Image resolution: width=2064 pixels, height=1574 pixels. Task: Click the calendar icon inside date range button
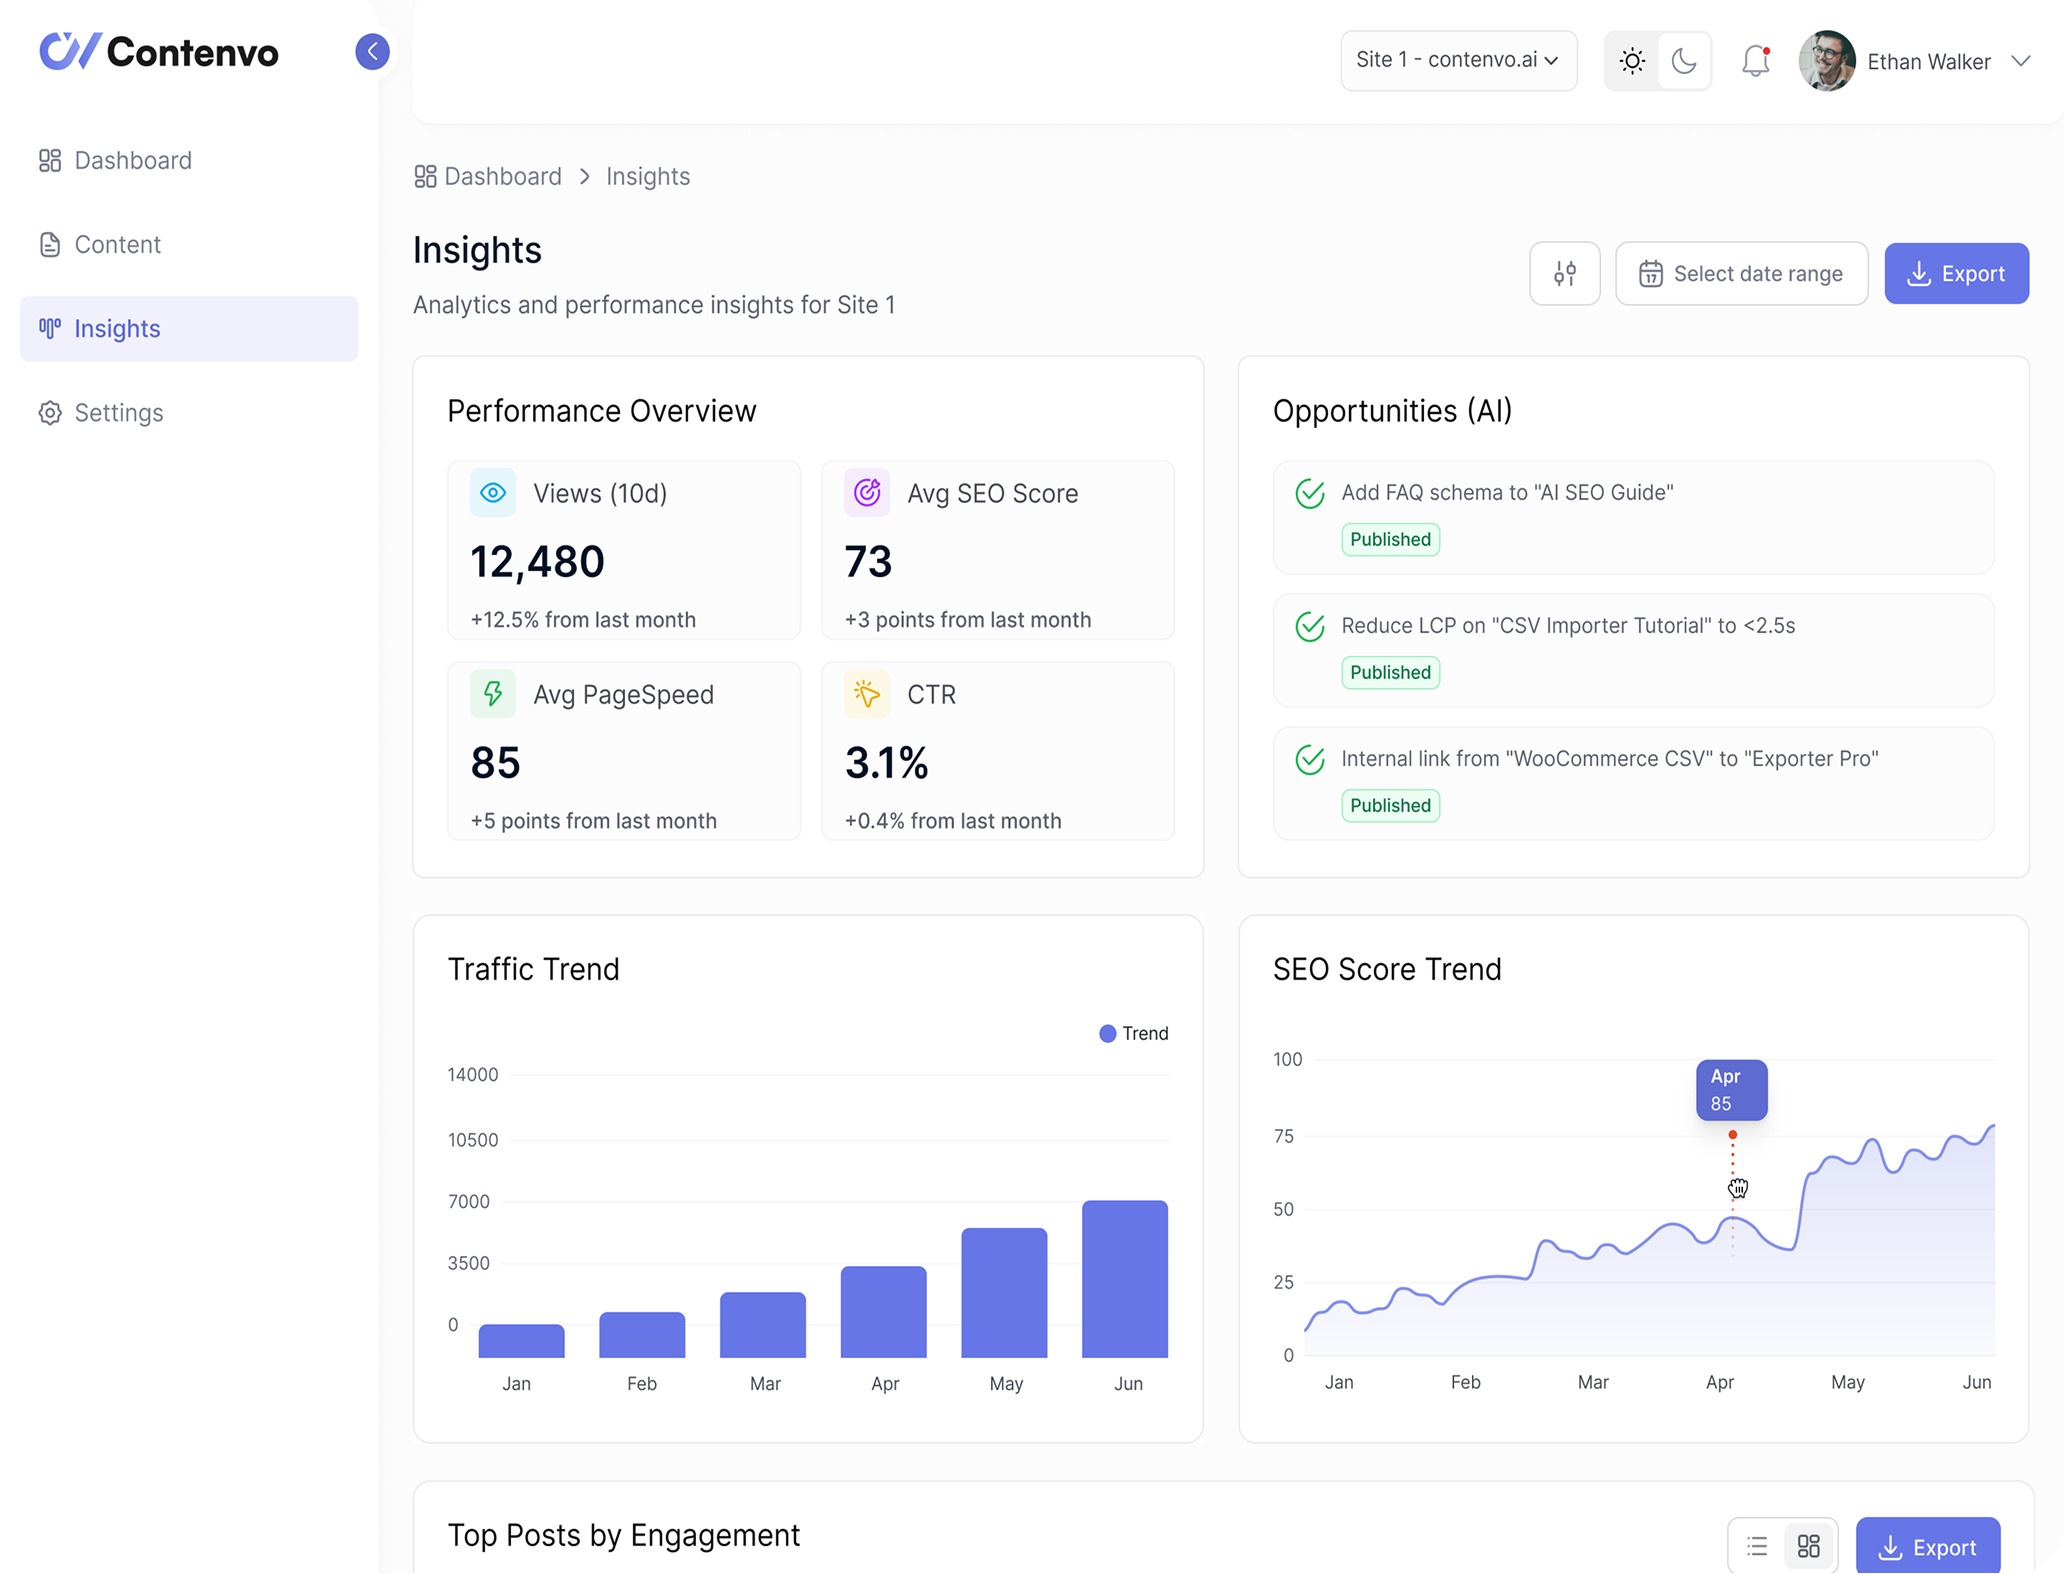(x=1651, y=273)
